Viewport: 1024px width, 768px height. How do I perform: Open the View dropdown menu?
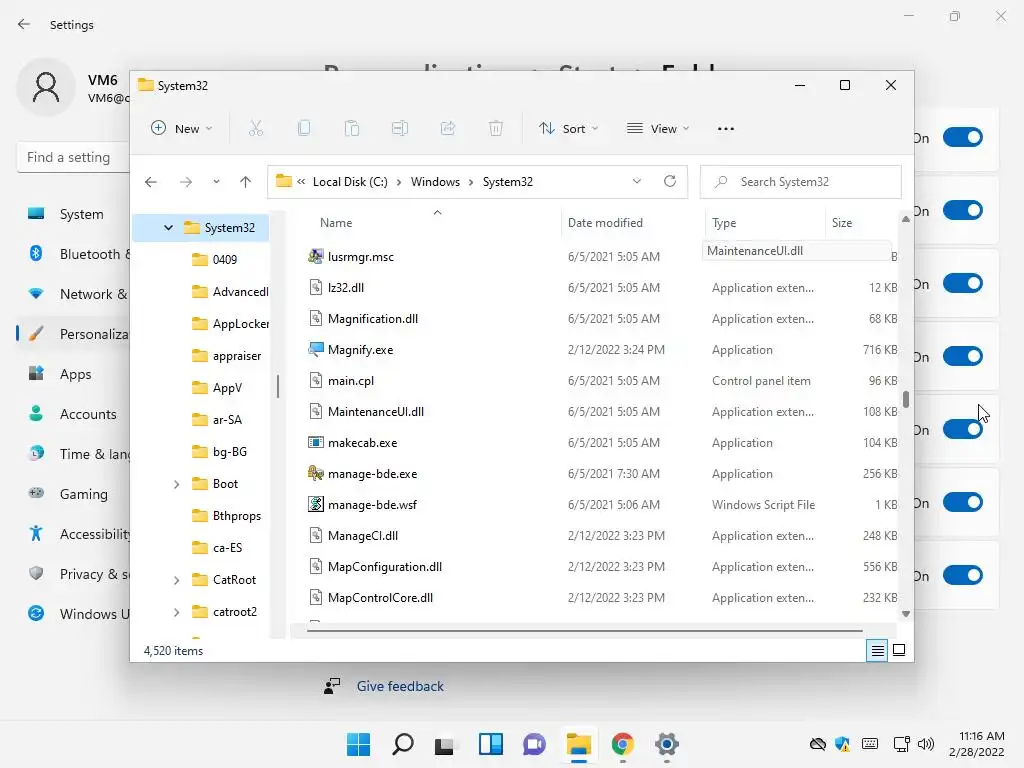pyautogui.click(x=658, y=129)
